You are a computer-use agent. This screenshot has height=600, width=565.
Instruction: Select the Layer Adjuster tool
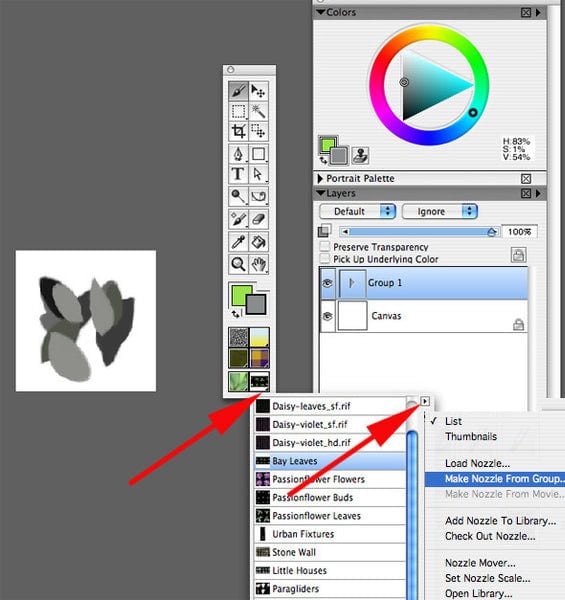pos(259,91)
